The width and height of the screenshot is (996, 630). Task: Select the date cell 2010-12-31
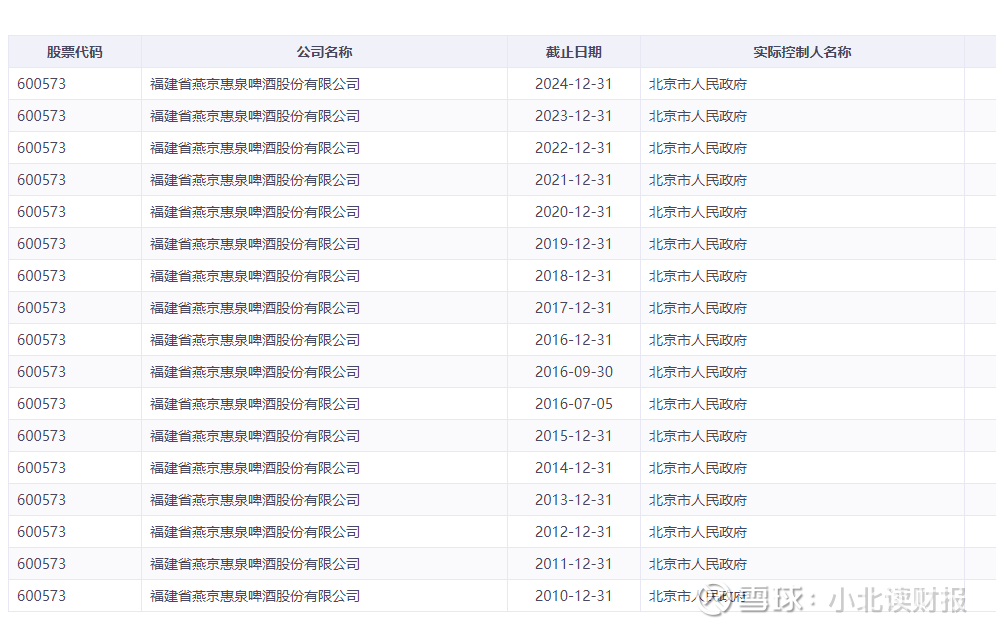point(574,596)
